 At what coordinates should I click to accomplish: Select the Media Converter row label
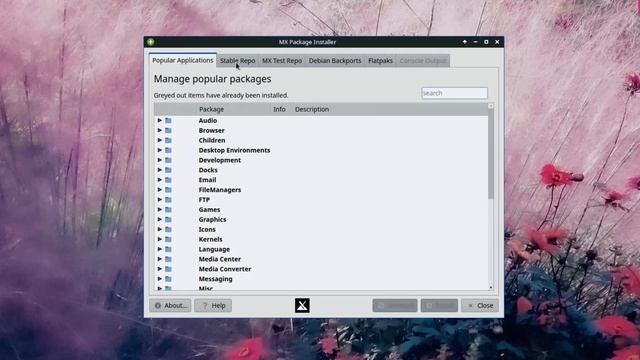pyautogui.click(x=225, y=269)
